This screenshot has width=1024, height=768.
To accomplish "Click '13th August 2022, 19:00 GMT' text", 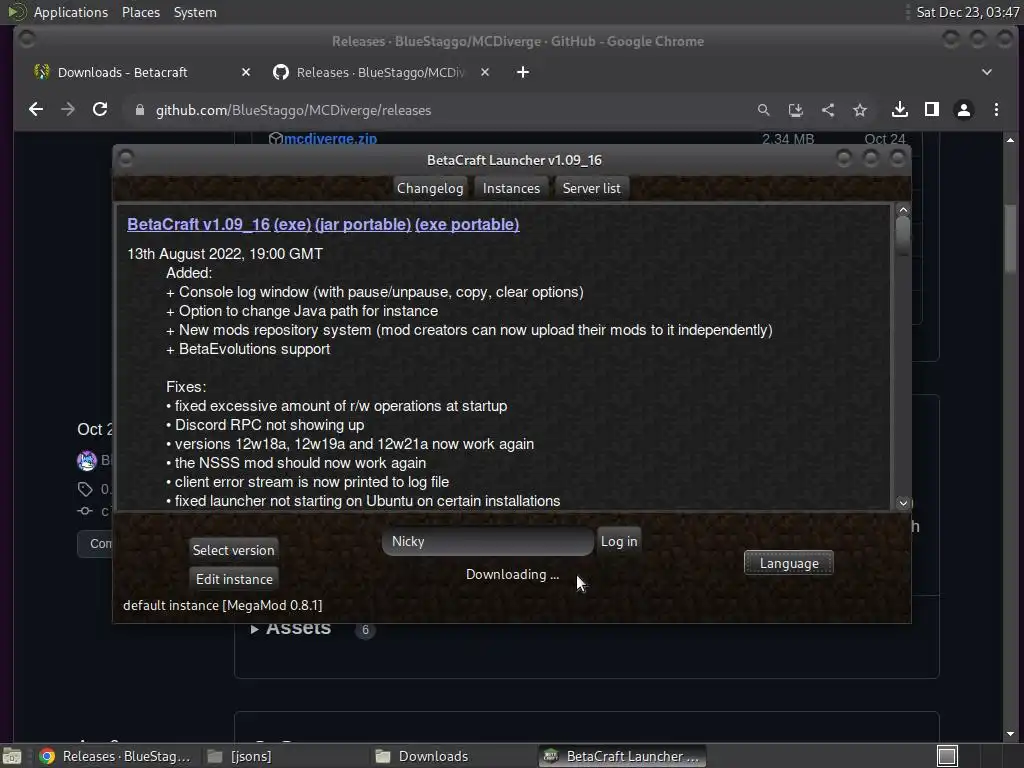I will click(x=225, y=253).
